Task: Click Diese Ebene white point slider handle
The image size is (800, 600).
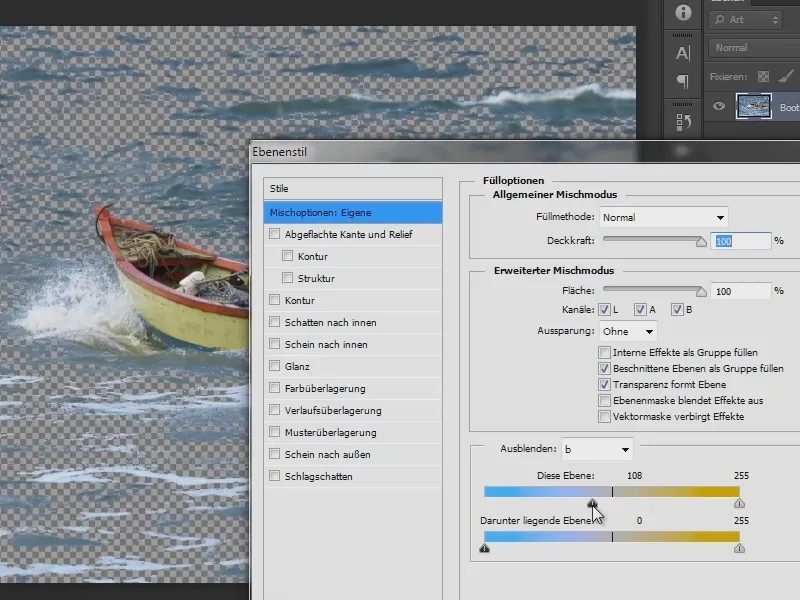Action: (x=739, y=504)
